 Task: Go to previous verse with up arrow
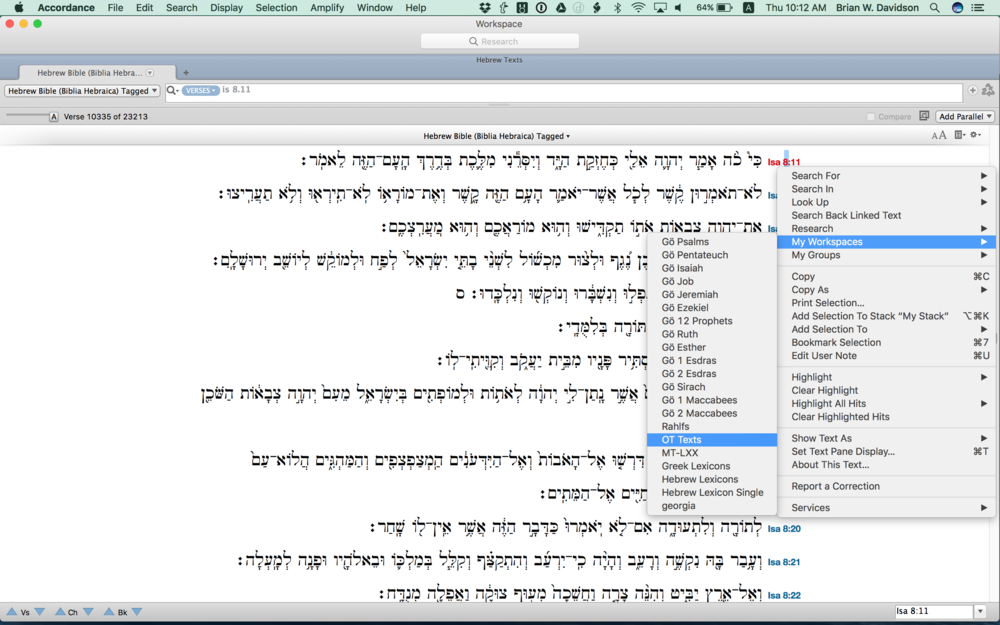[x=11, y=612]
